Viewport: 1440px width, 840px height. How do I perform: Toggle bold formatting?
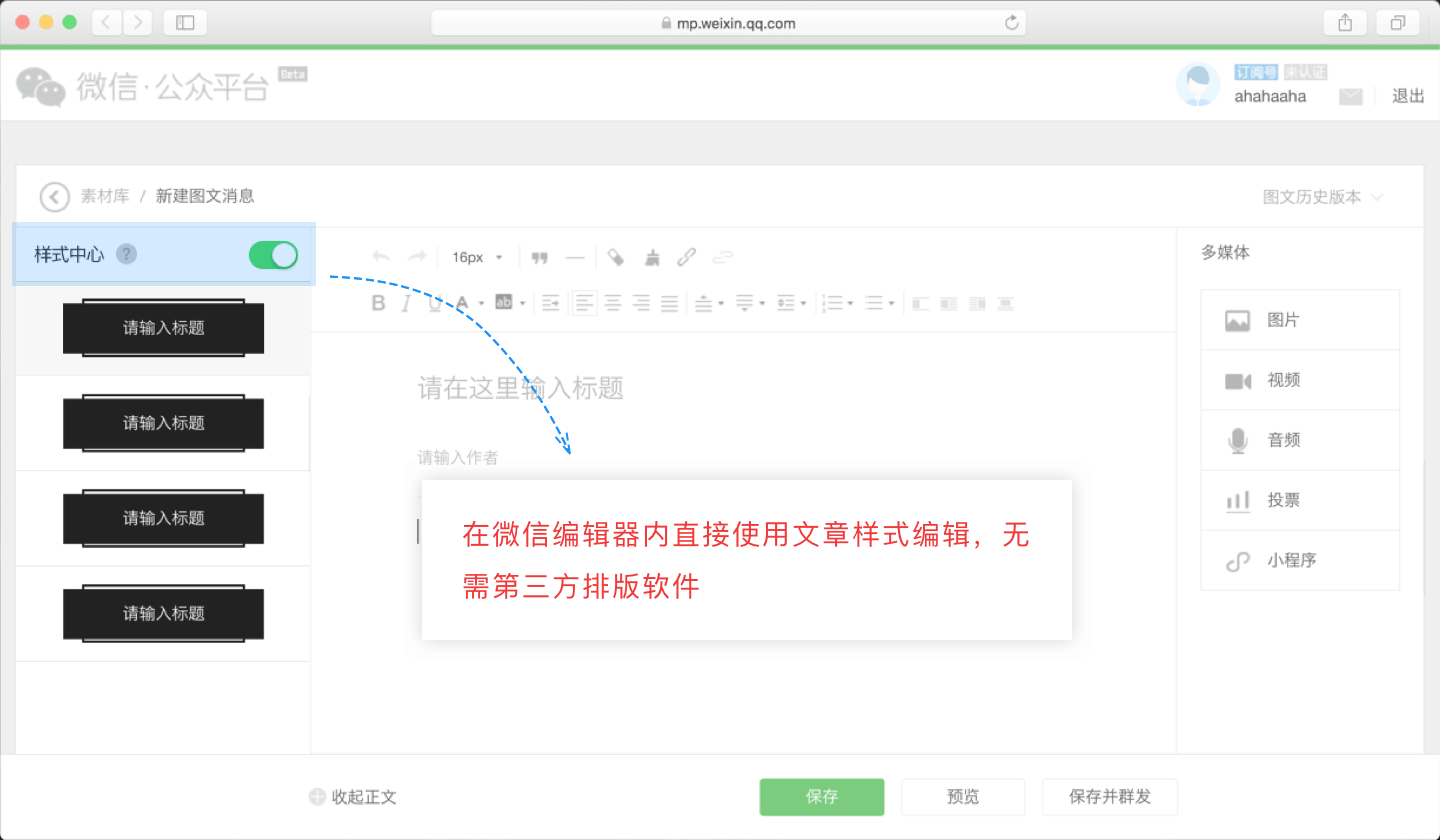pos(378,303)
